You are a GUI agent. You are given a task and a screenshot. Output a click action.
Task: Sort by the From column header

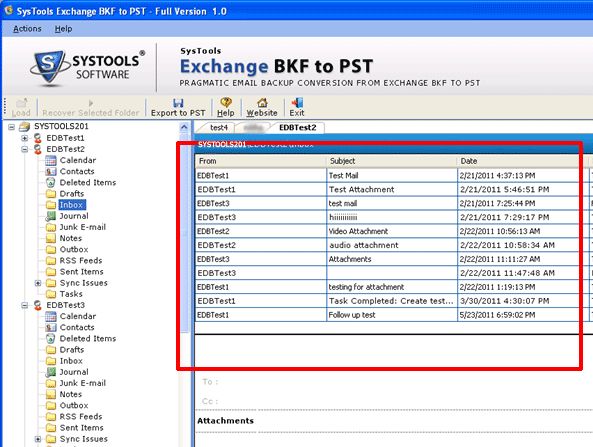(261, 161)
